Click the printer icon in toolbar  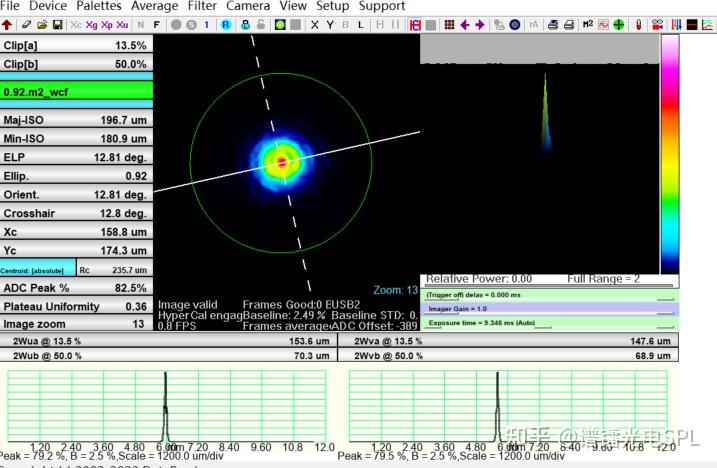tap(553, 24)
